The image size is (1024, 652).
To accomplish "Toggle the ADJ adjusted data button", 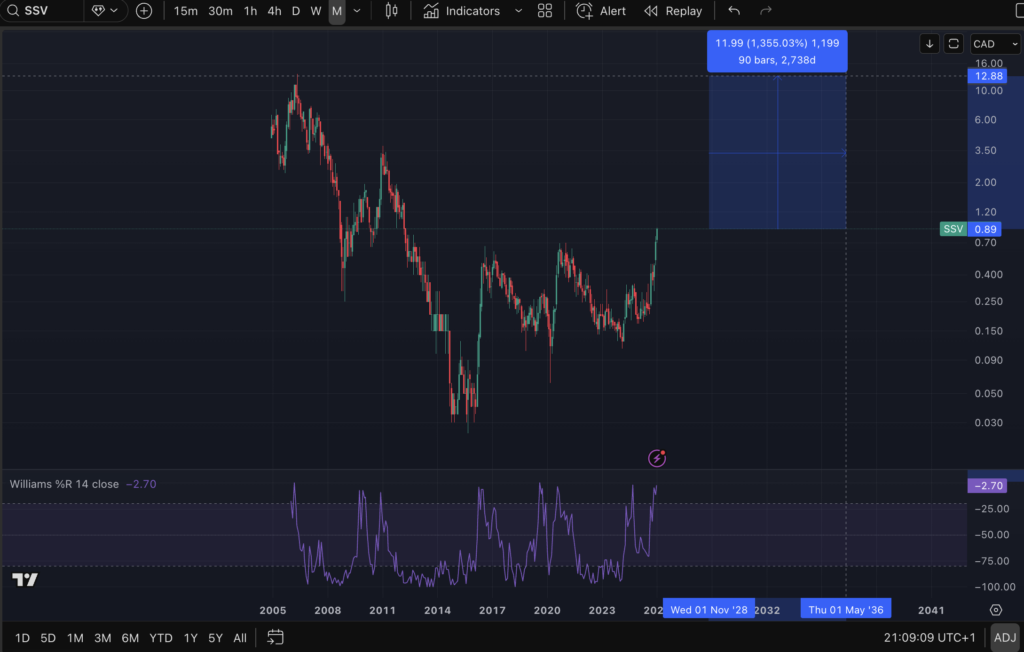I will pyautogui.click(x=1004, y=637).
